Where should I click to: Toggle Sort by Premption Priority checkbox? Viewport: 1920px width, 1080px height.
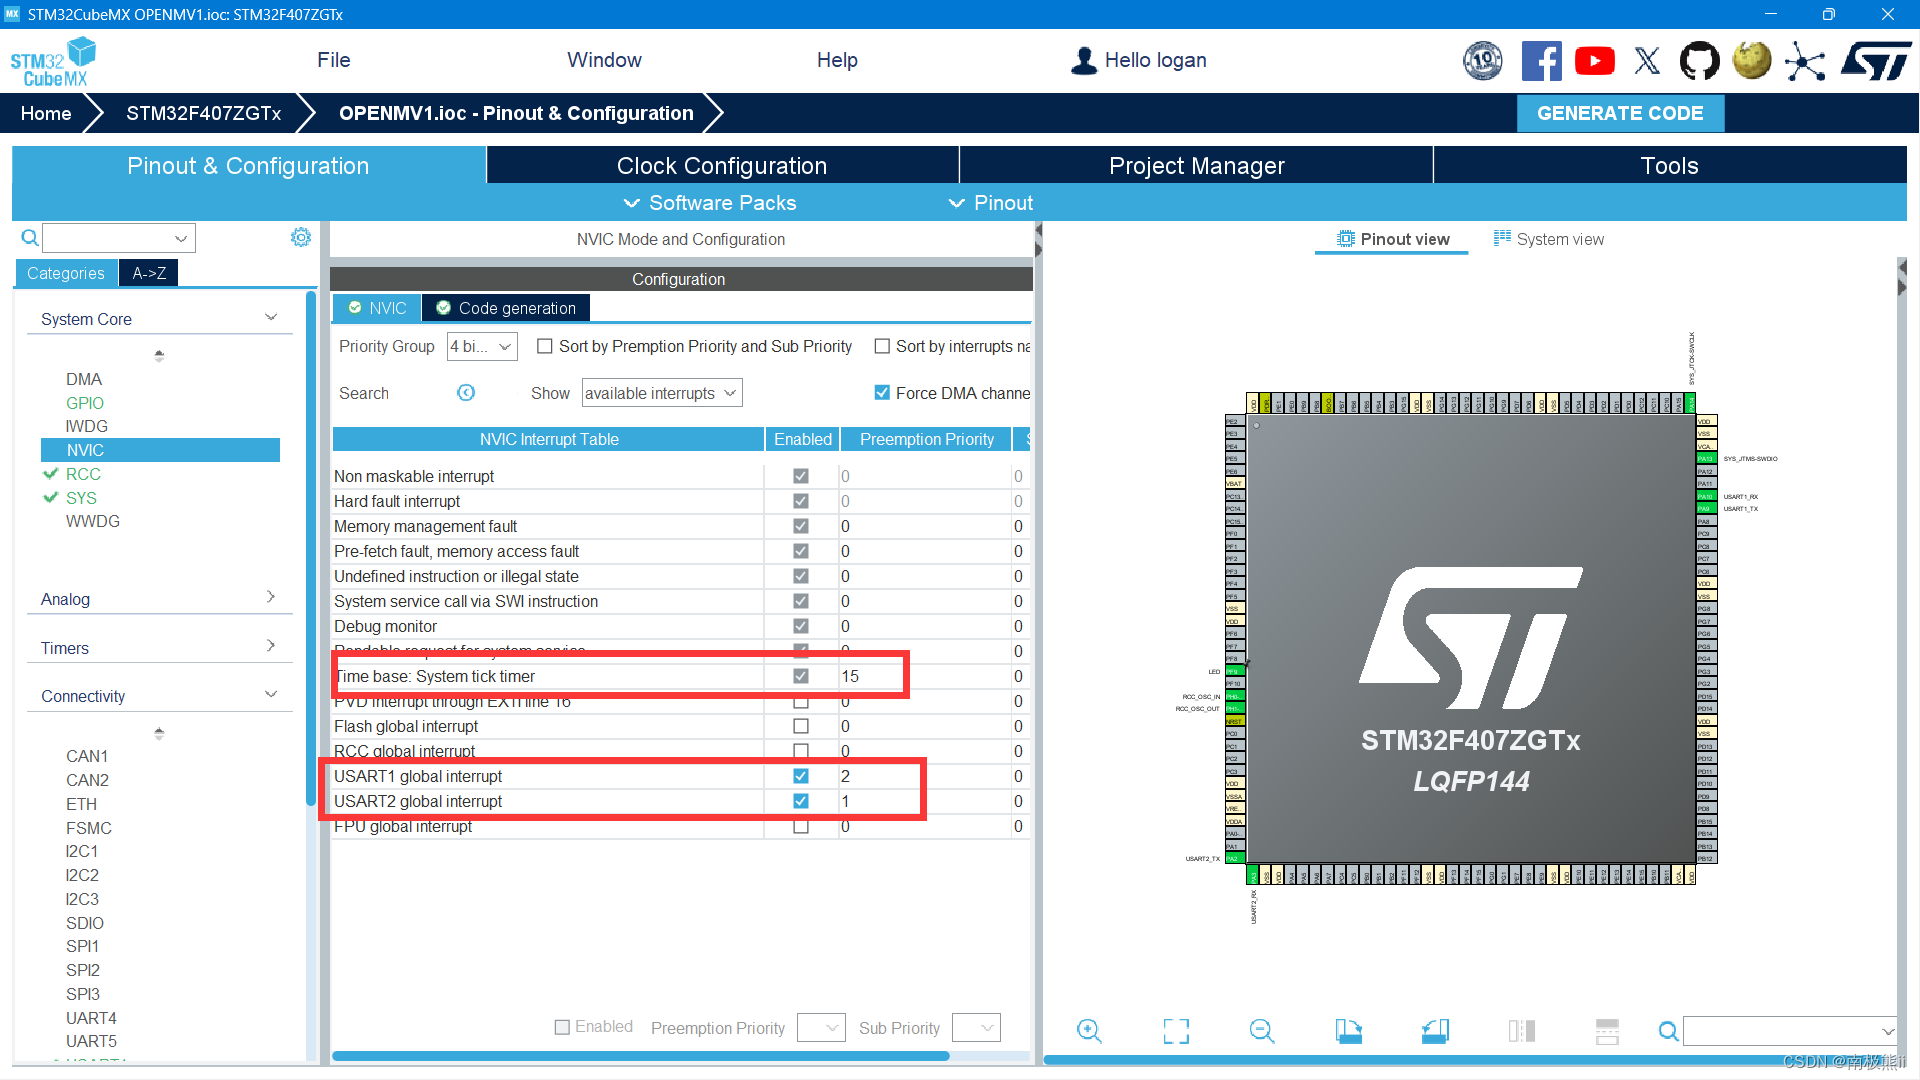click(545, 346)
